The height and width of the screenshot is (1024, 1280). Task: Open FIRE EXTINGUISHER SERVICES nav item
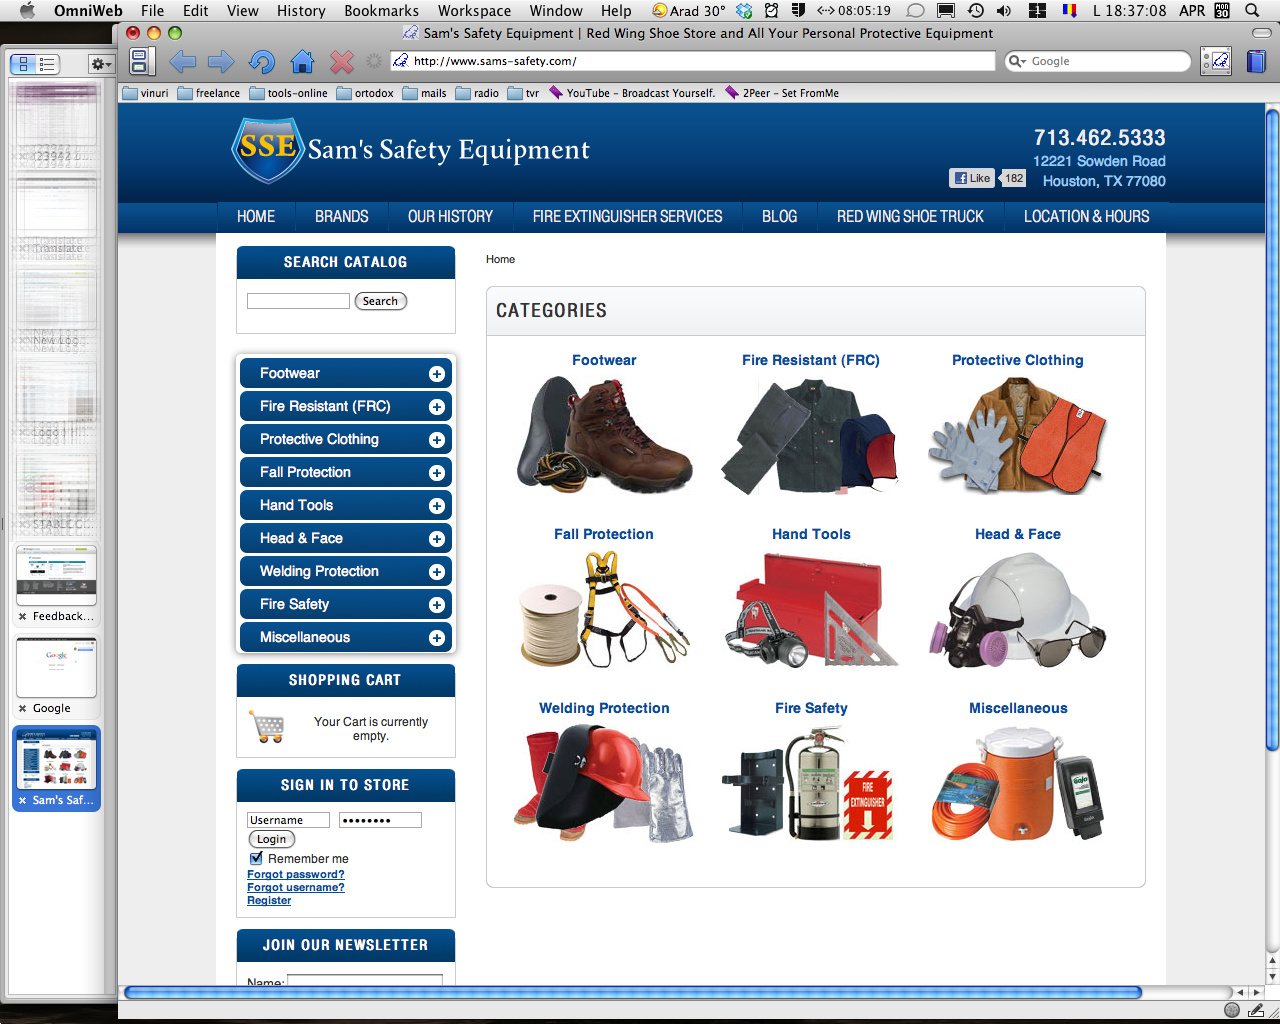(627, 216)
